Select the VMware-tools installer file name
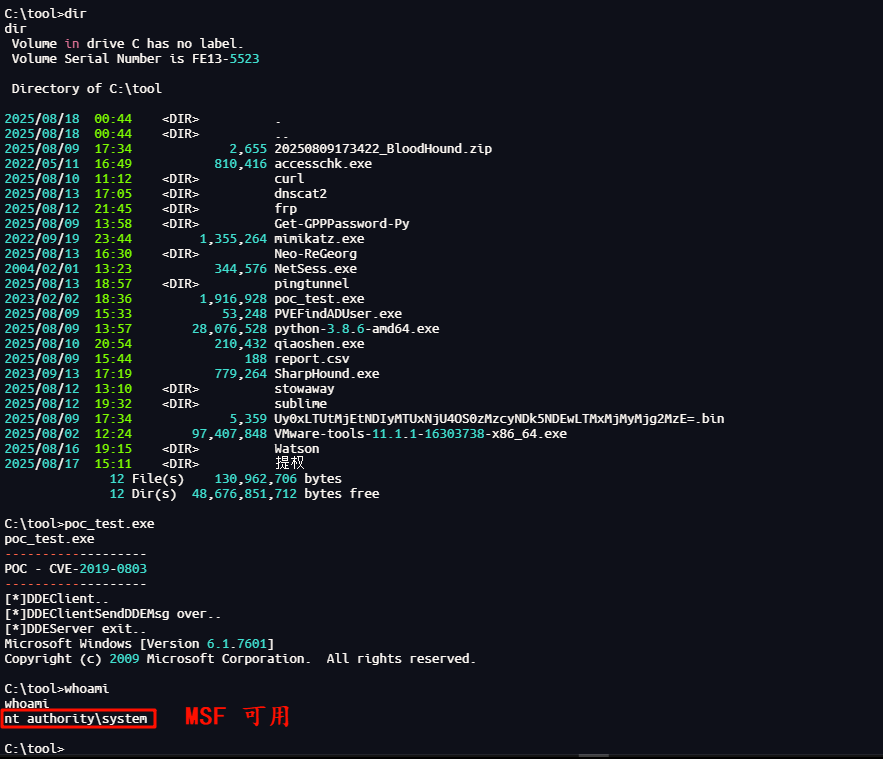This screenshot has height=759, width=883. [x=420, y=434]
